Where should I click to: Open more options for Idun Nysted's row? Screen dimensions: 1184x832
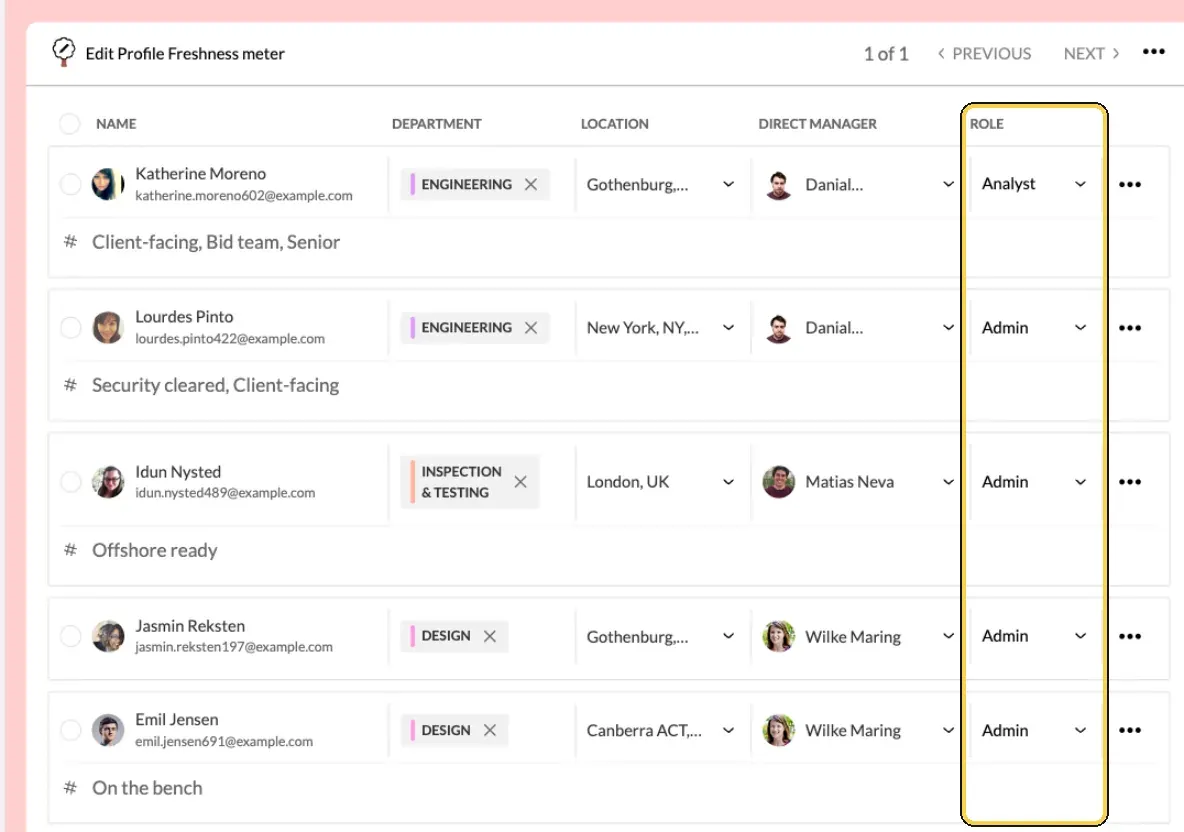click(x=1130, y=482)
